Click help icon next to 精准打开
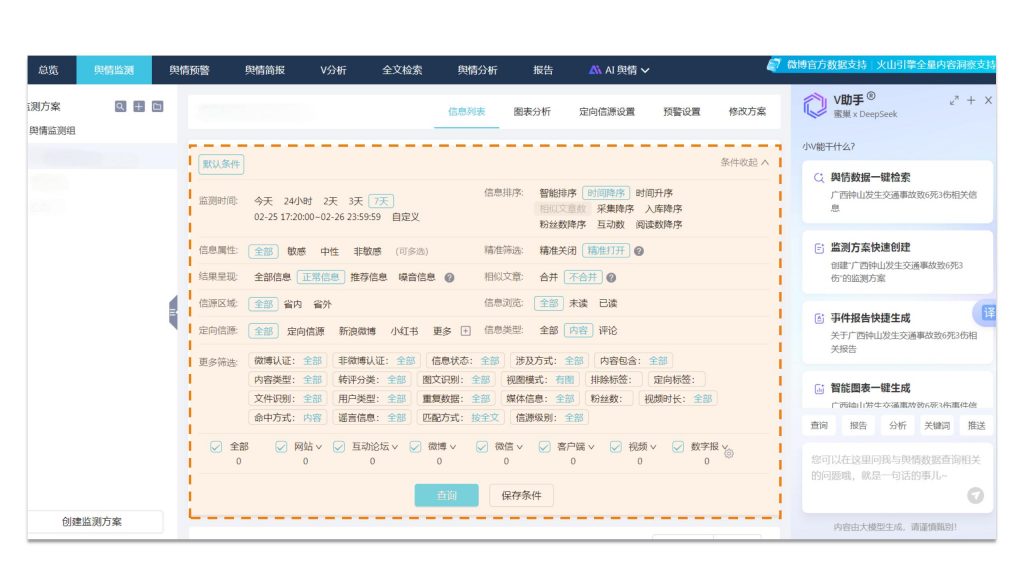 pyautogui.click(x=639, y=251)
